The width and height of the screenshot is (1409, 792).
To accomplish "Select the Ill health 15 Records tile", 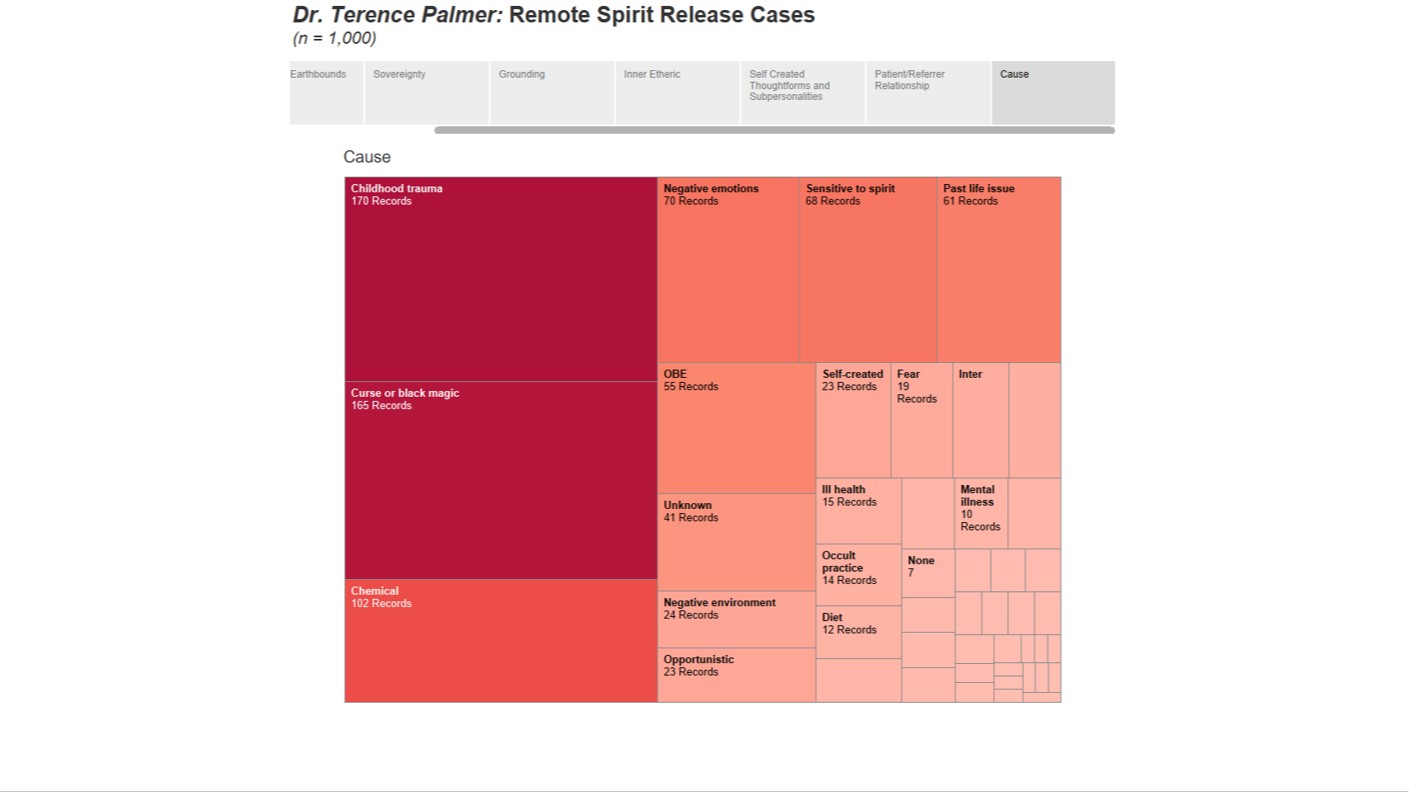I will pyautogui.click(x=859, y=511).
